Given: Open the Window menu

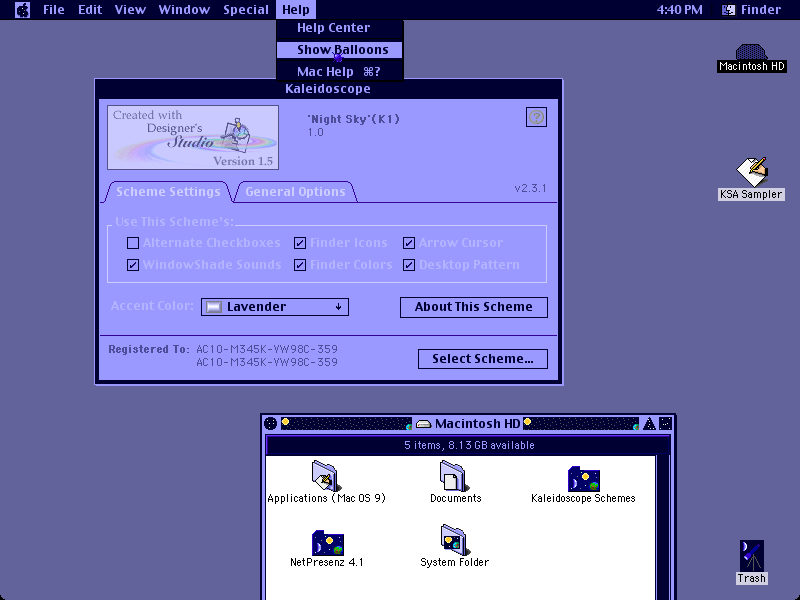Looking at the screenshot, I should (184, 10).
